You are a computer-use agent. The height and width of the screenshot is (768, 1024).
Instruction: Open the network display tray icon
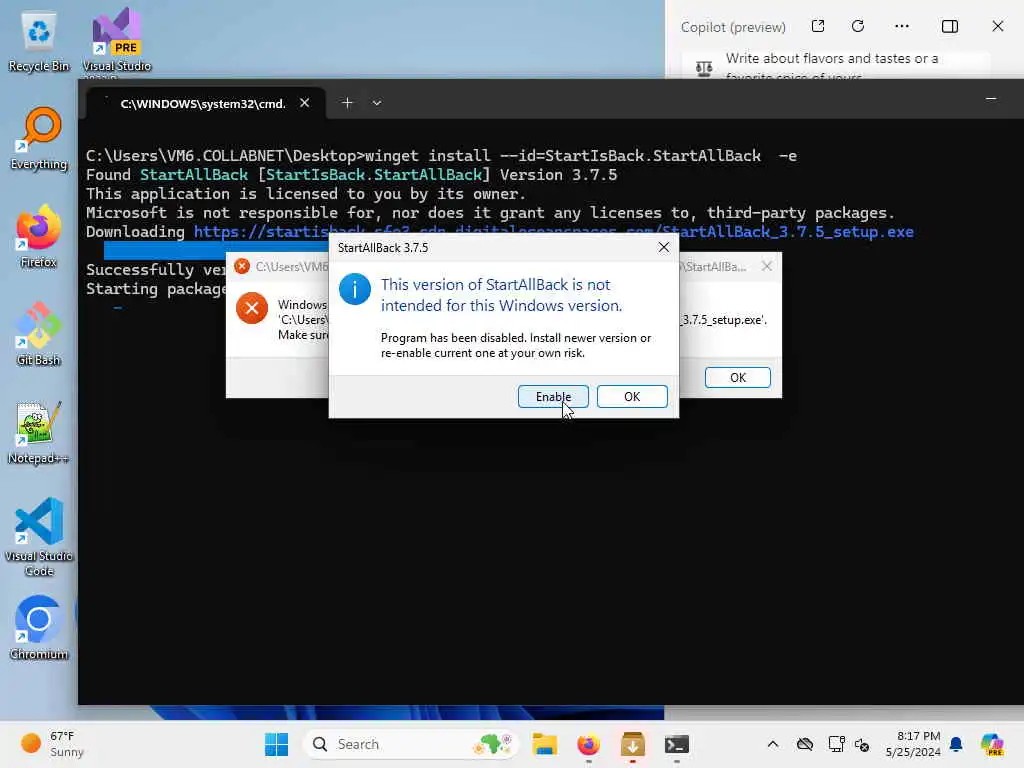point(836,744)
